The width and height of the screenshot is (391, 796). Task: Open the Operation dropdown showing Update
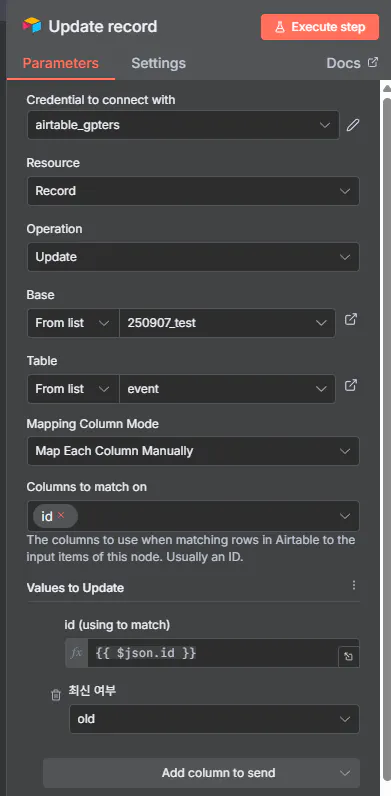(193, 257)
